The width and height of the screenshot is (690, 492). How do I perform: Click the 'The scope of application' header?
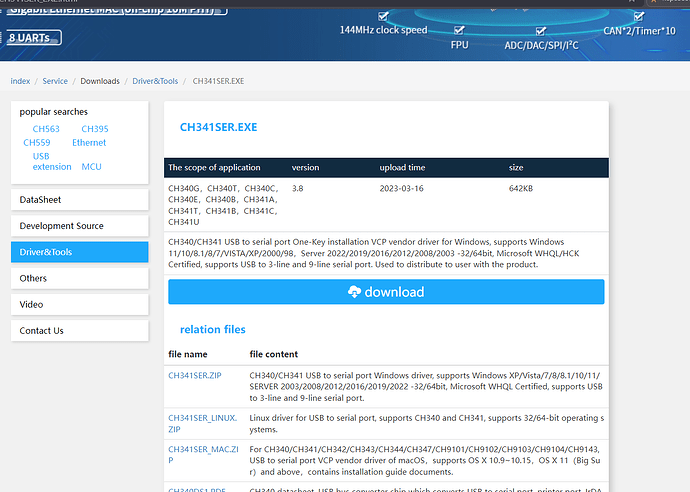[x=214, y=168]
